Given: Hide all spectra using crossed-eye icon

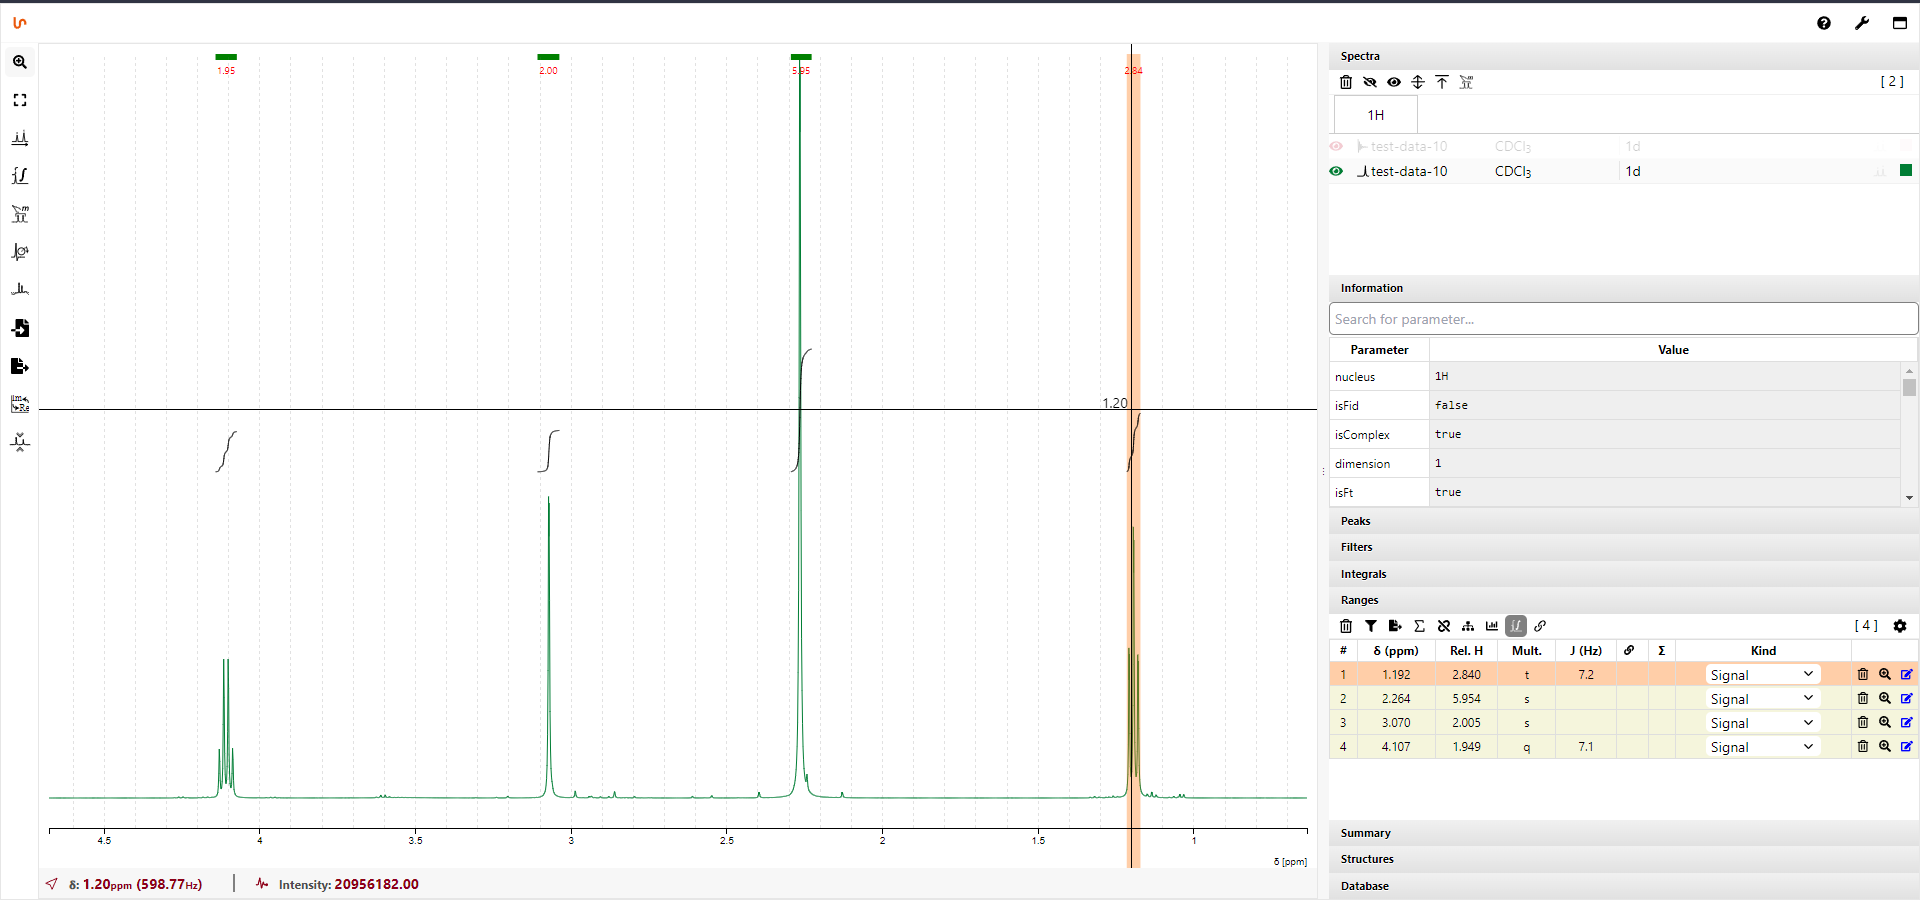Looking at the screenshot, I should [x=1370, y=82].
